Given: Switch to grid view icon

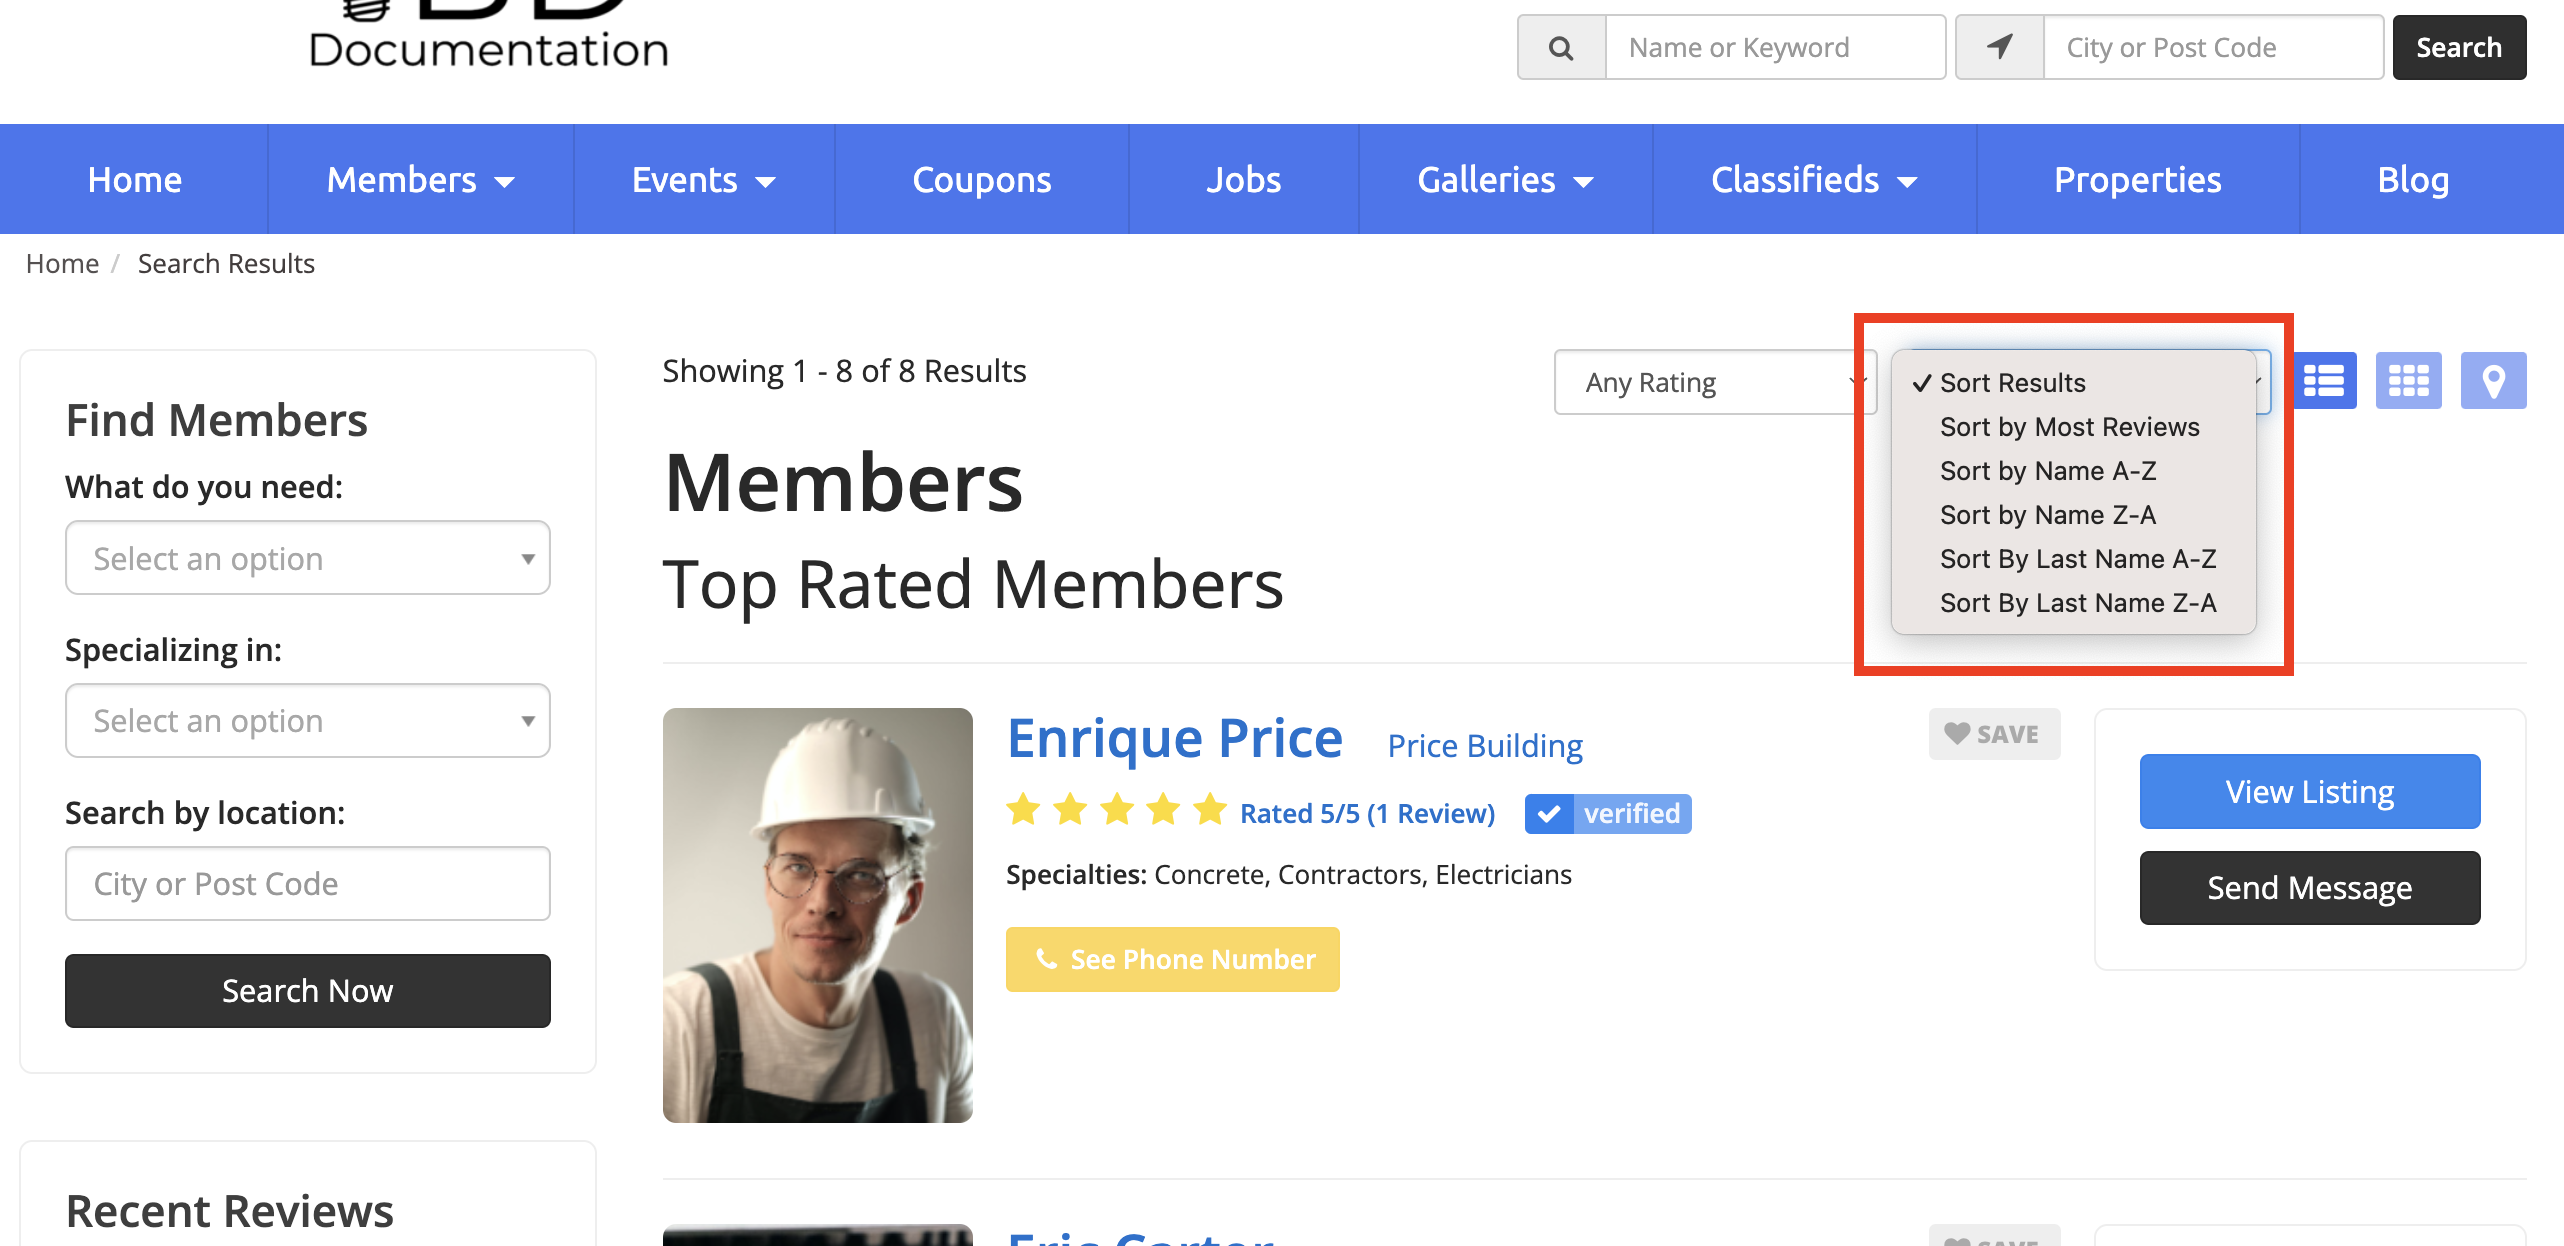Looking at the screenshot, I should [2408, 381].
